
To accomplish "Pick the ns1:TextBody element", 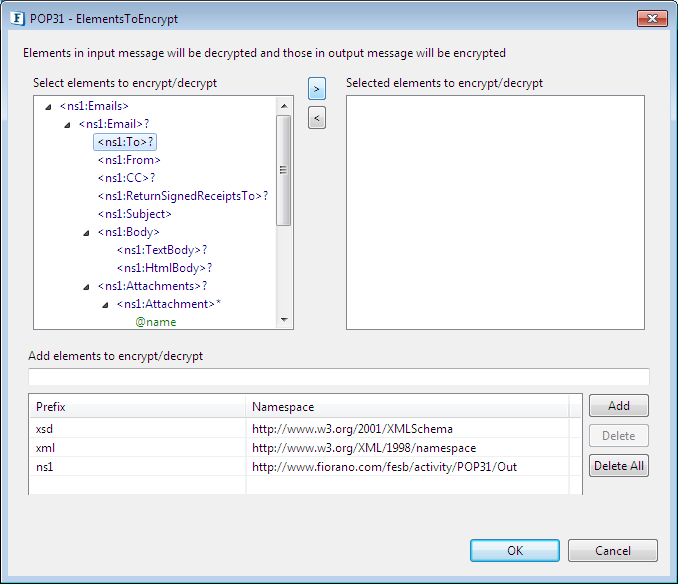I will click(163, 250).
